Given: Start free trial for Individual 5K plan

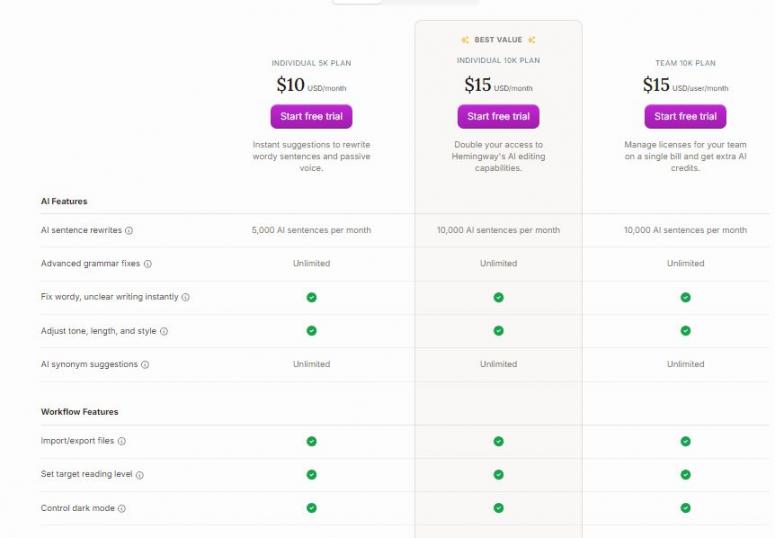Looking at the screenshot, I should pyautogui.click(x=311, y=116).
